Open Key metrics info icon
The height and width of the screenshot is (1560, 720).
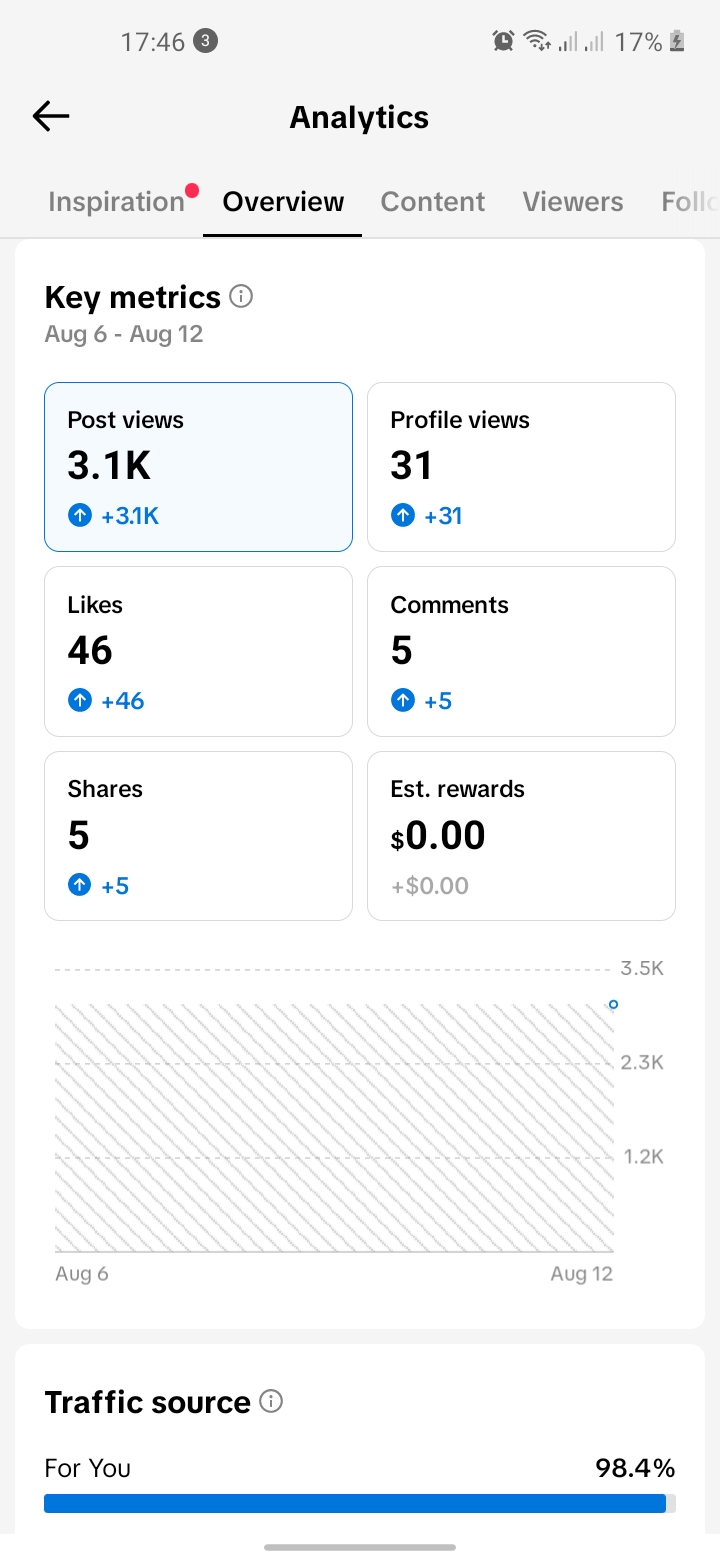241,296
